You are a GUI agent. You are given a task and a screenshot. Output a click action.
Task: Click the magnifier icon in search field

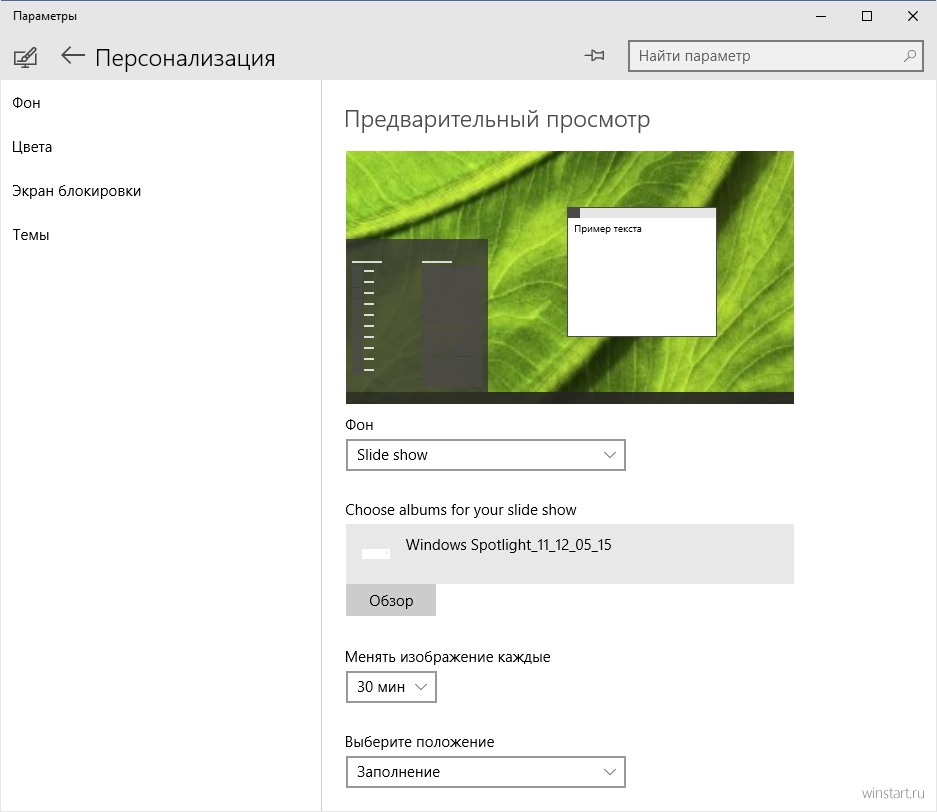tap(910, 56)
